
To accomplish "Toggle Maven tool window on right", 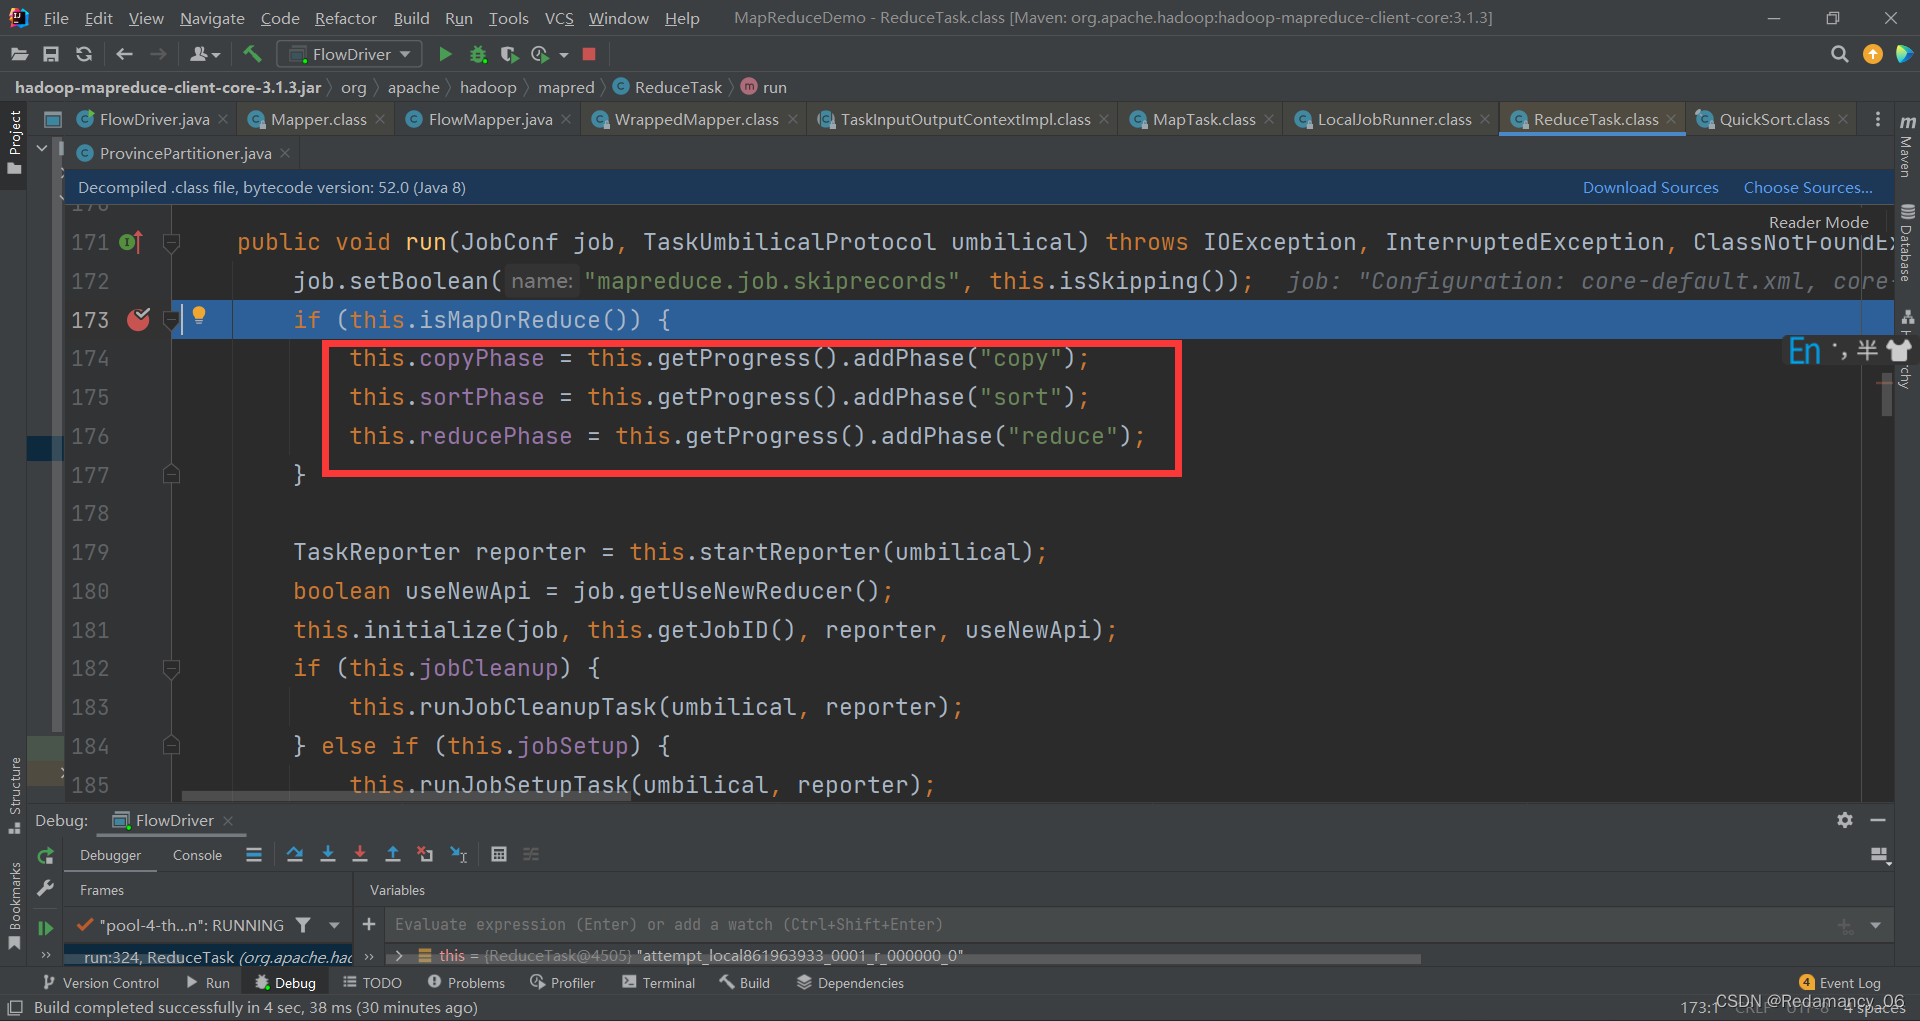I will 1907,147.
